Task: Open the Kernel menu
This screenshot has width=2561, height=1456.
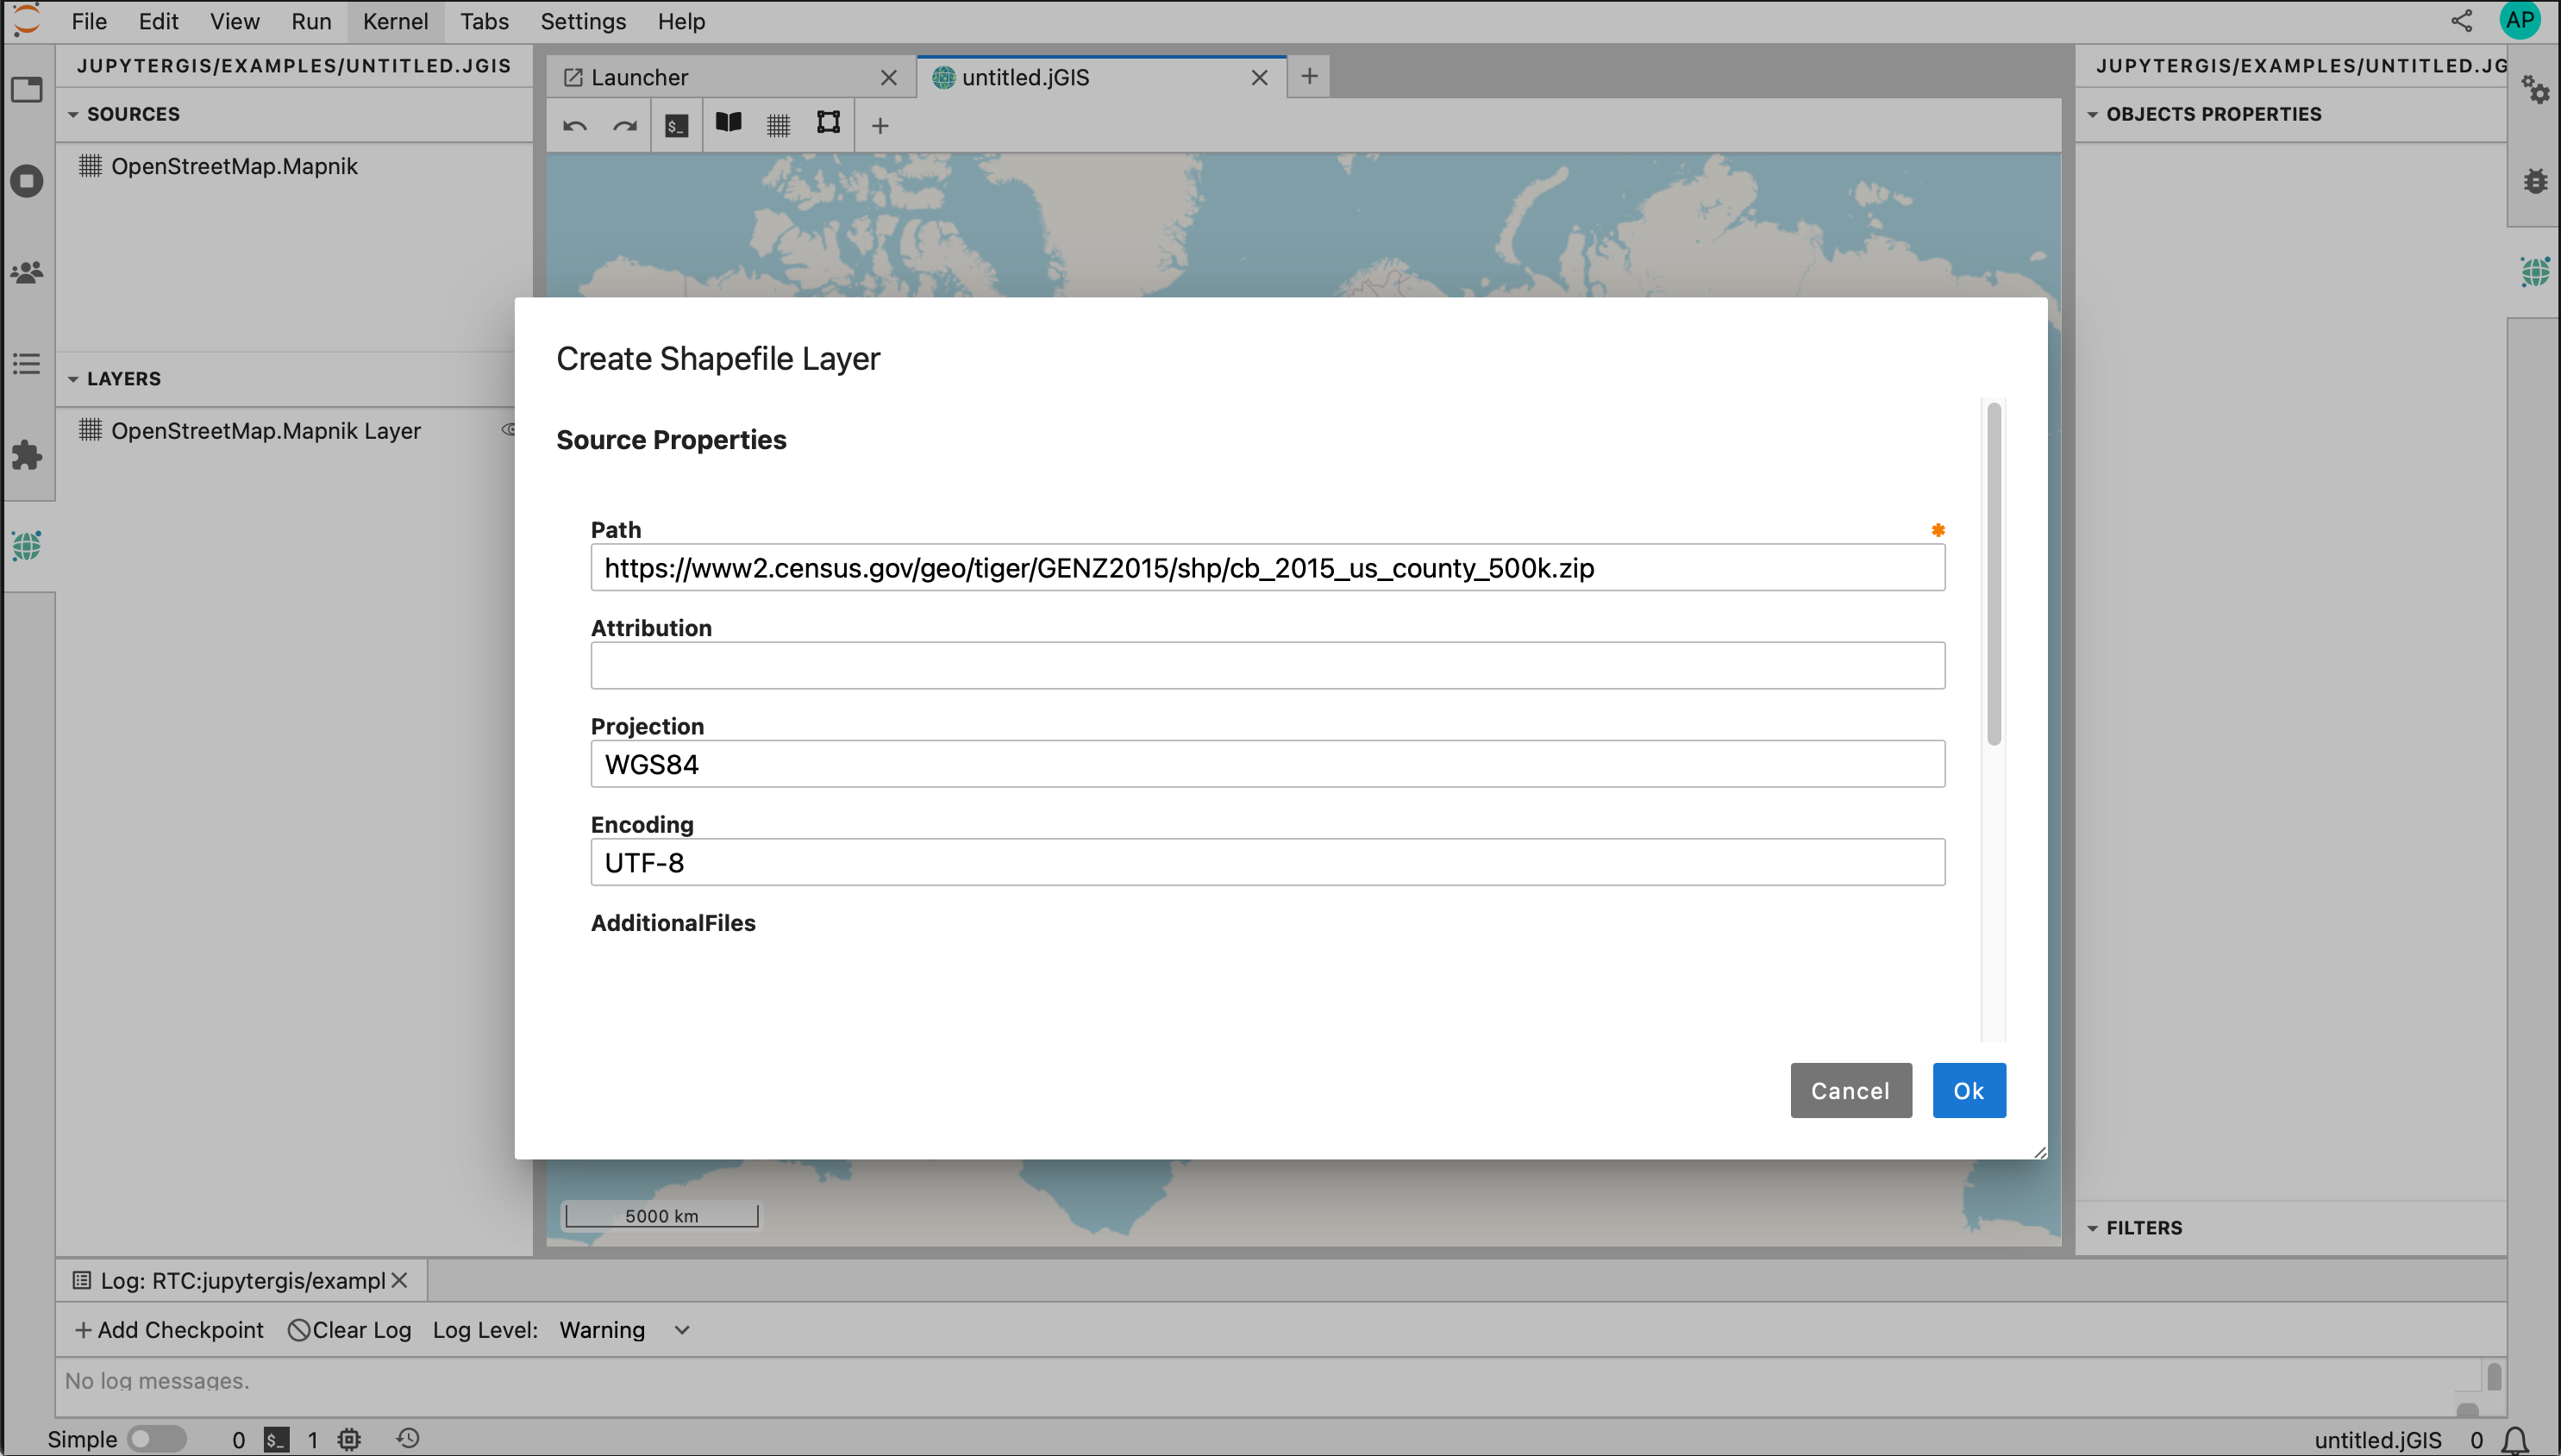Action: coord(395,20)
